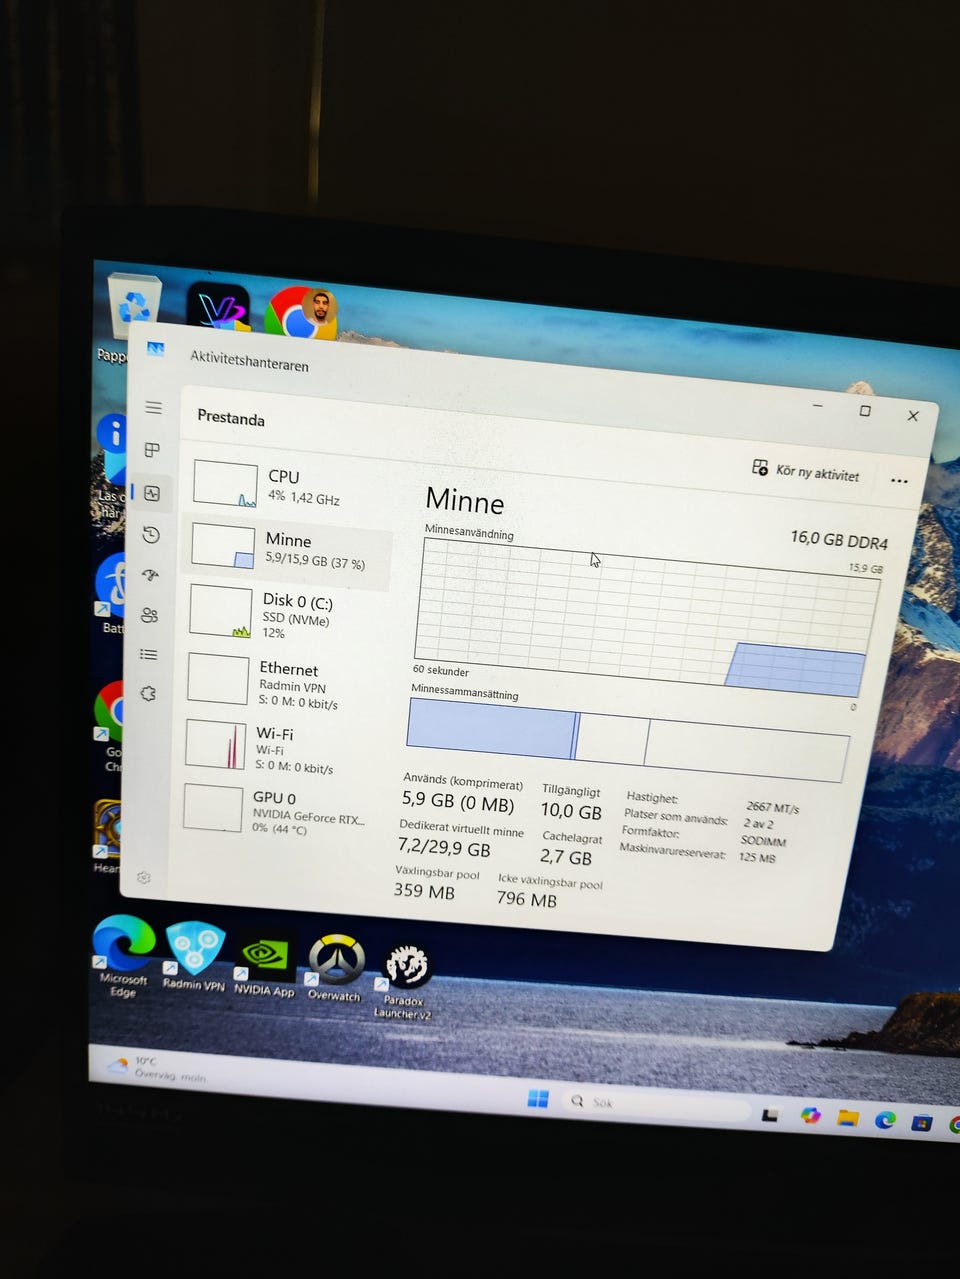The width and height of the screenshot is (960, 1279).
Task: Click the taskbar search box 'Sök'
Action: [655, 1104]
